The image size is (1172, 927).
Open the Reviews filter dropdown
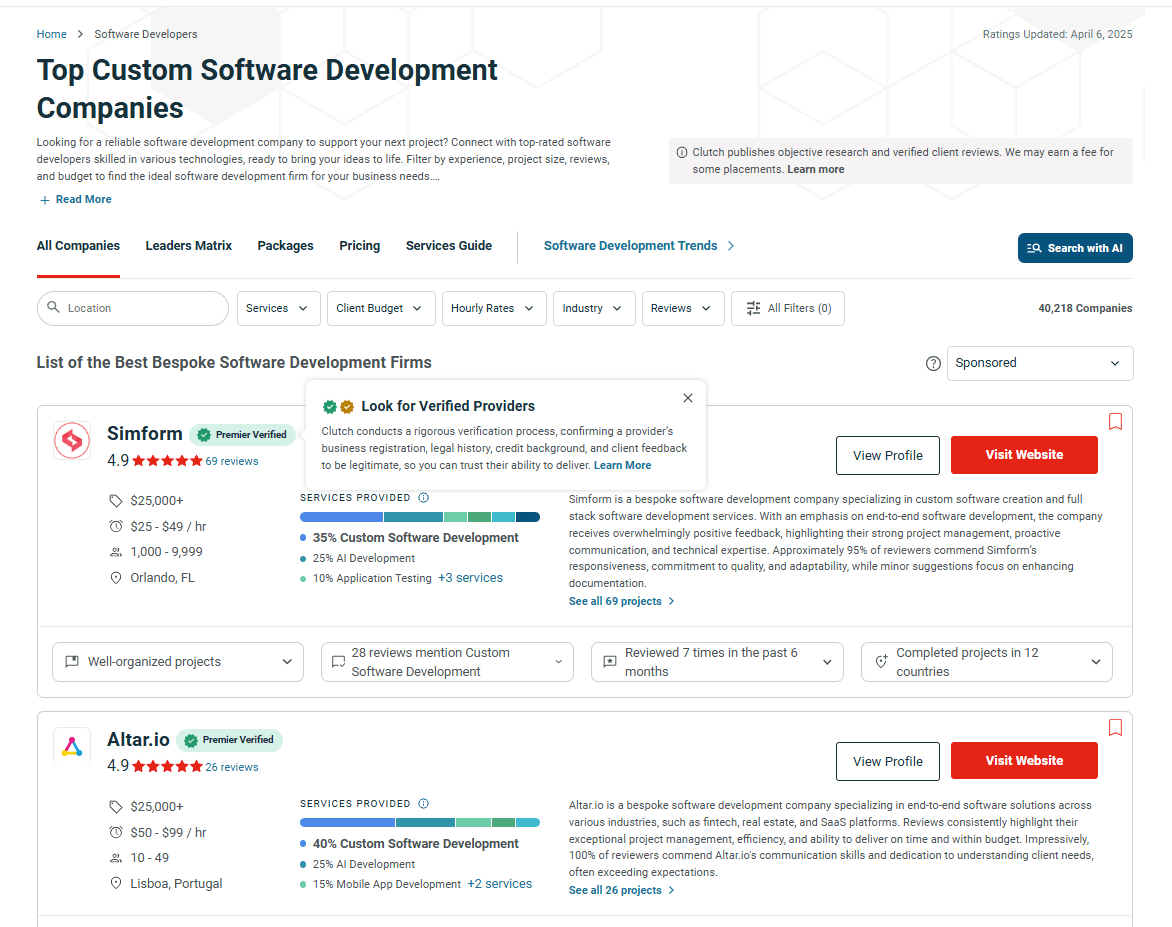(x=683, y=309)
